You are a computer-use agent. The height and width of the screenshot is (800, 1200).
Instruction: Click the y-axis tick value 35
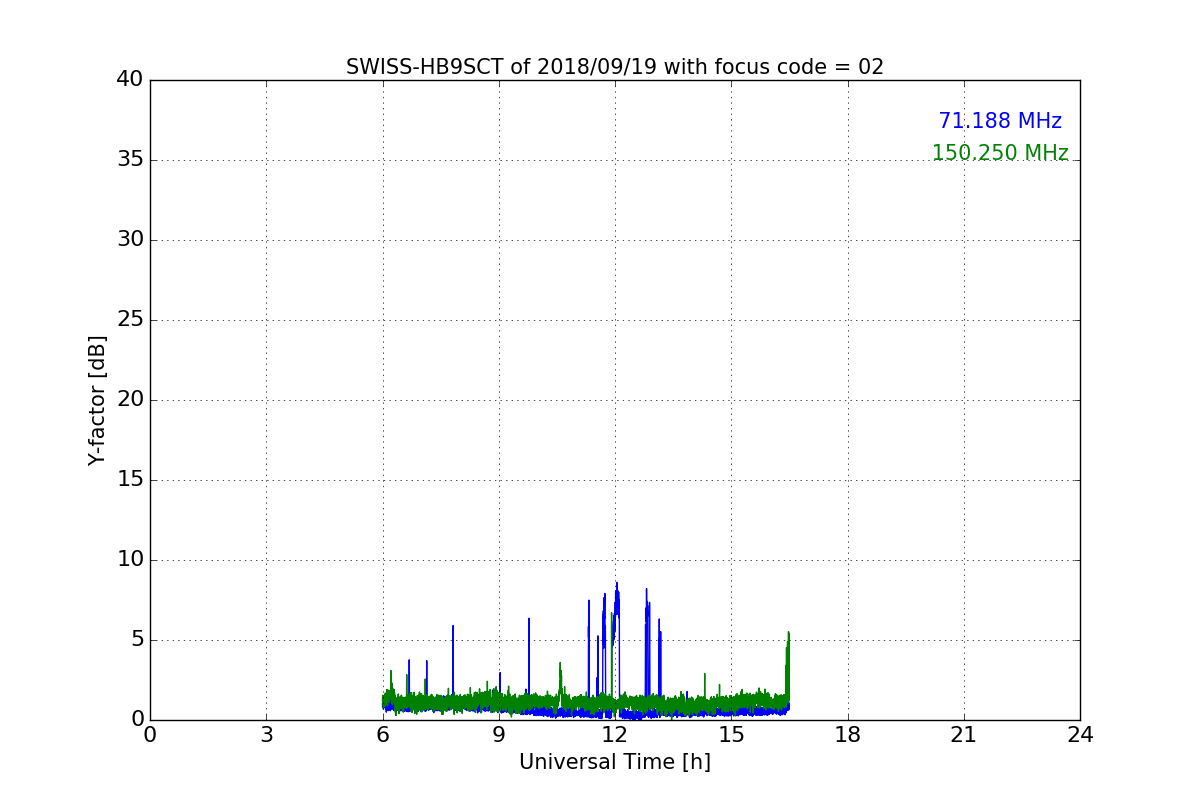tap(130, 160)
